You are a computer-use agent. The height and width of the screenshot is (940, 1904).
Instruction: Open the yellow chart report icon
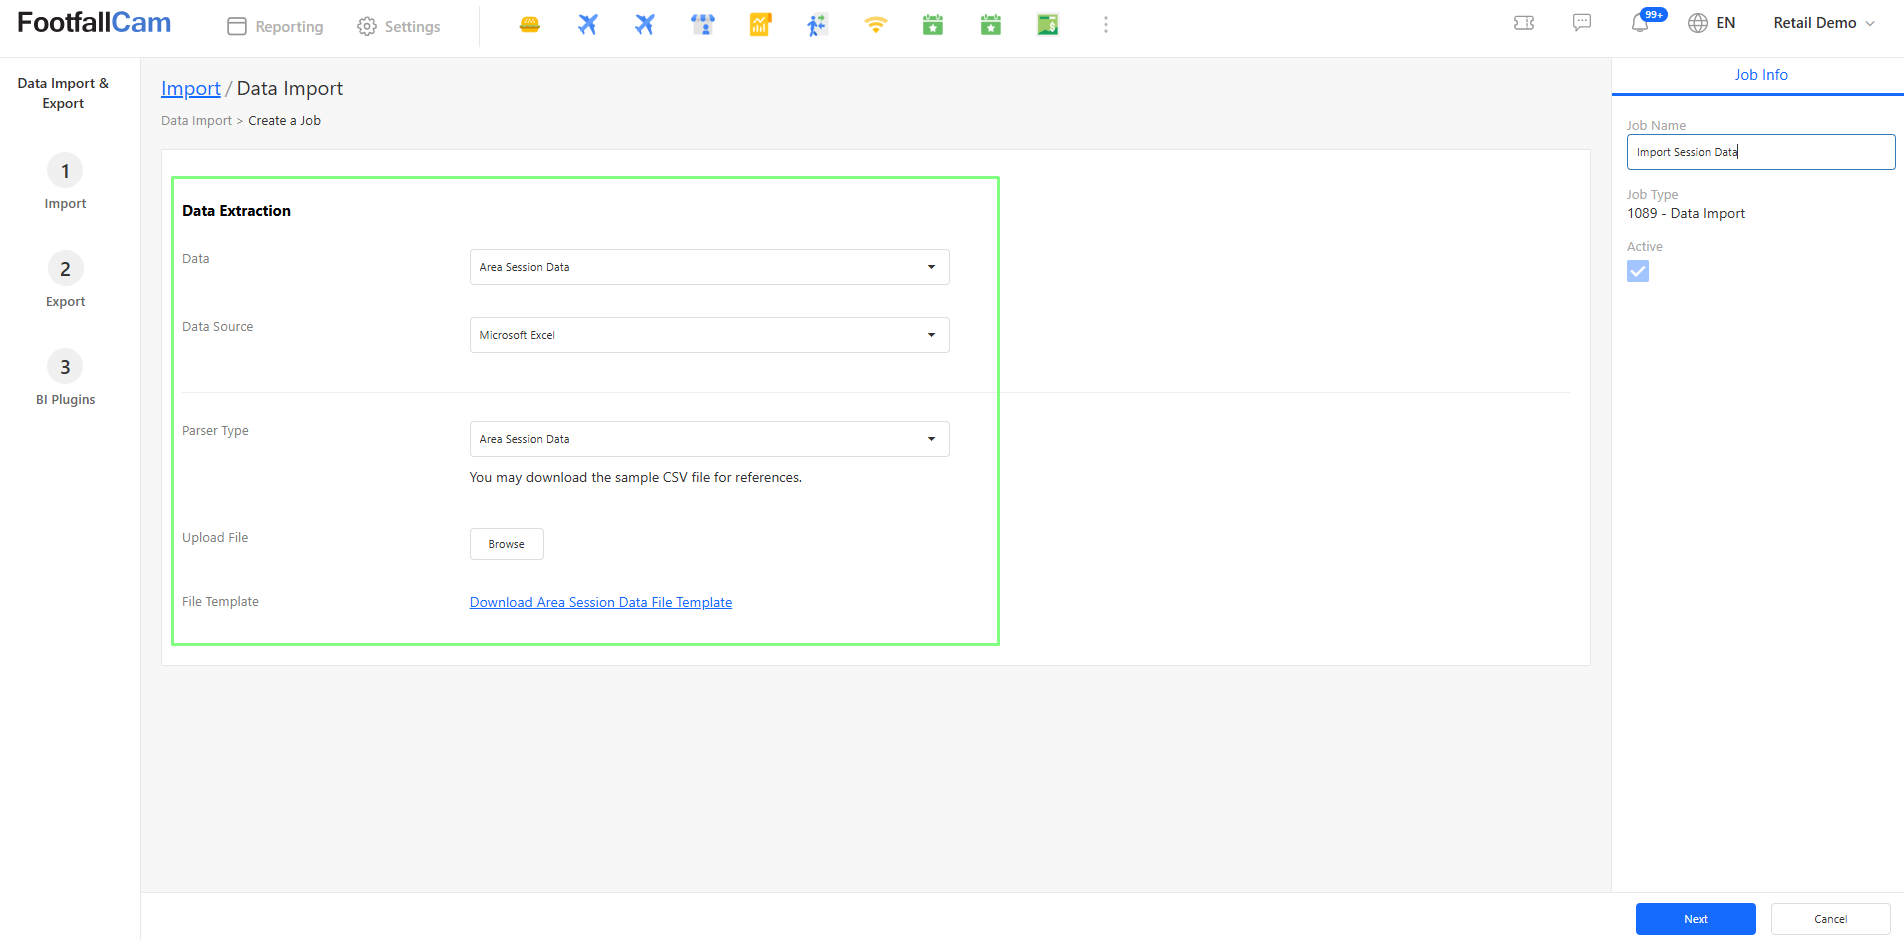click(760, 25)
